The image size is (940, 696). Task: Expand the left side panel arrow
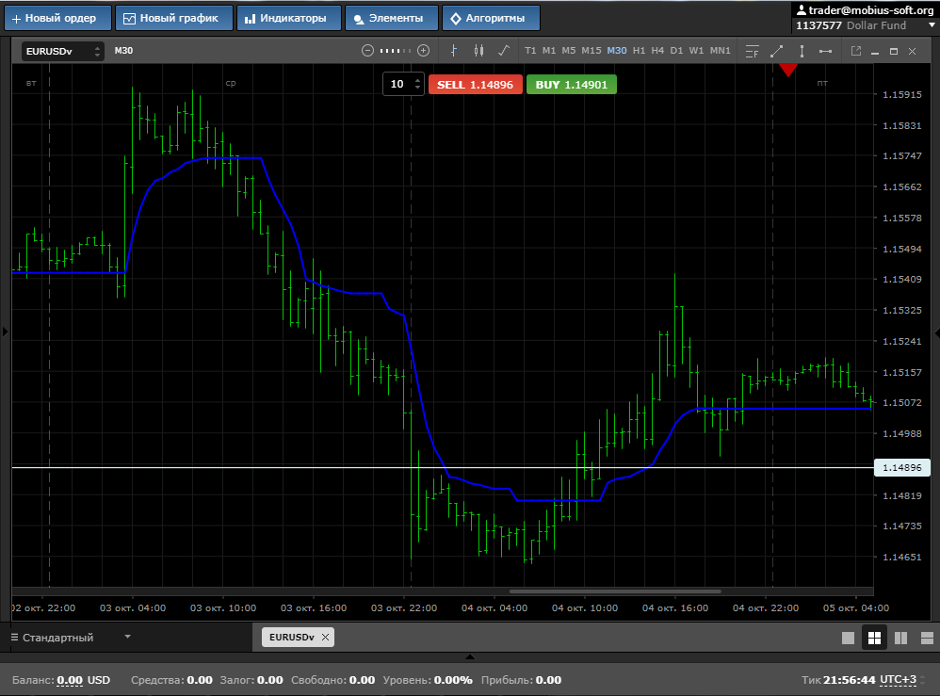5,331
